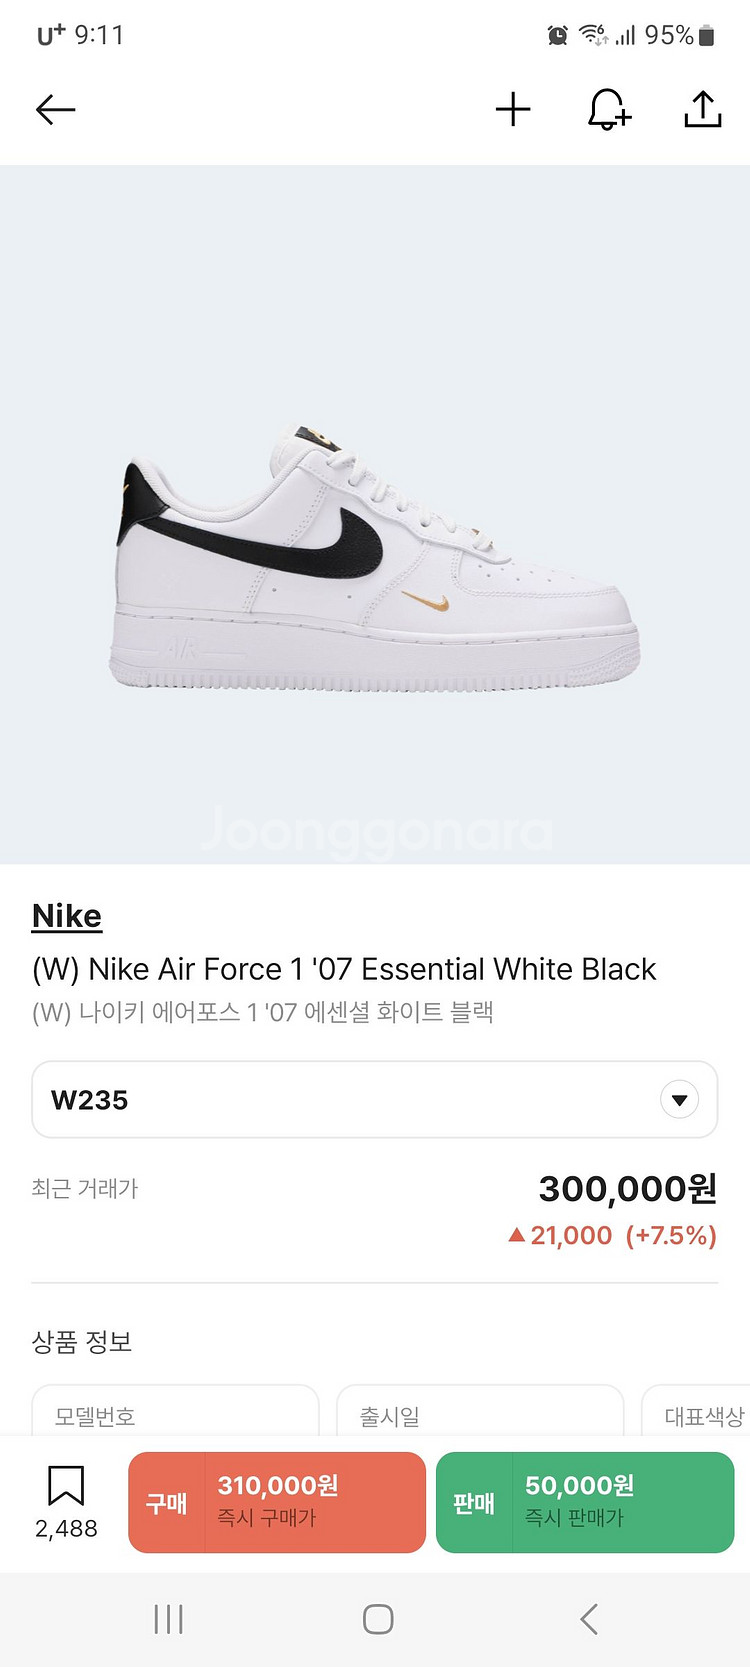This screenshot has width=750, height=1667.
Task: Tap the 300,000원 recent trade price
Action: point(627,1188)
